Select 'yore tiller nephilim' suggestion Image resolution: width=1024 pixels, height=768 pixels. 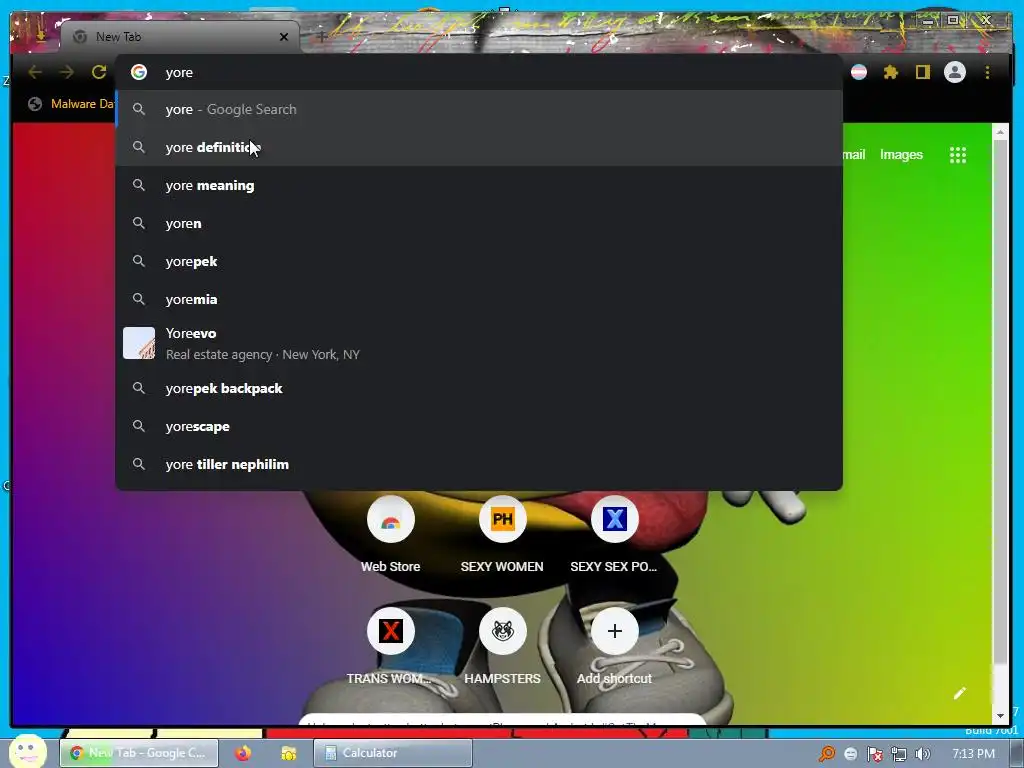click(479, 464)
